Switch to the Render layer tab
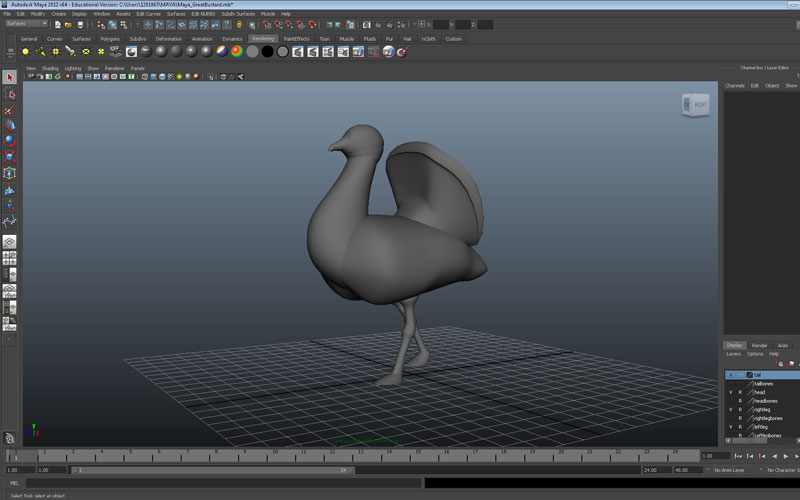 tap(760, 345)
